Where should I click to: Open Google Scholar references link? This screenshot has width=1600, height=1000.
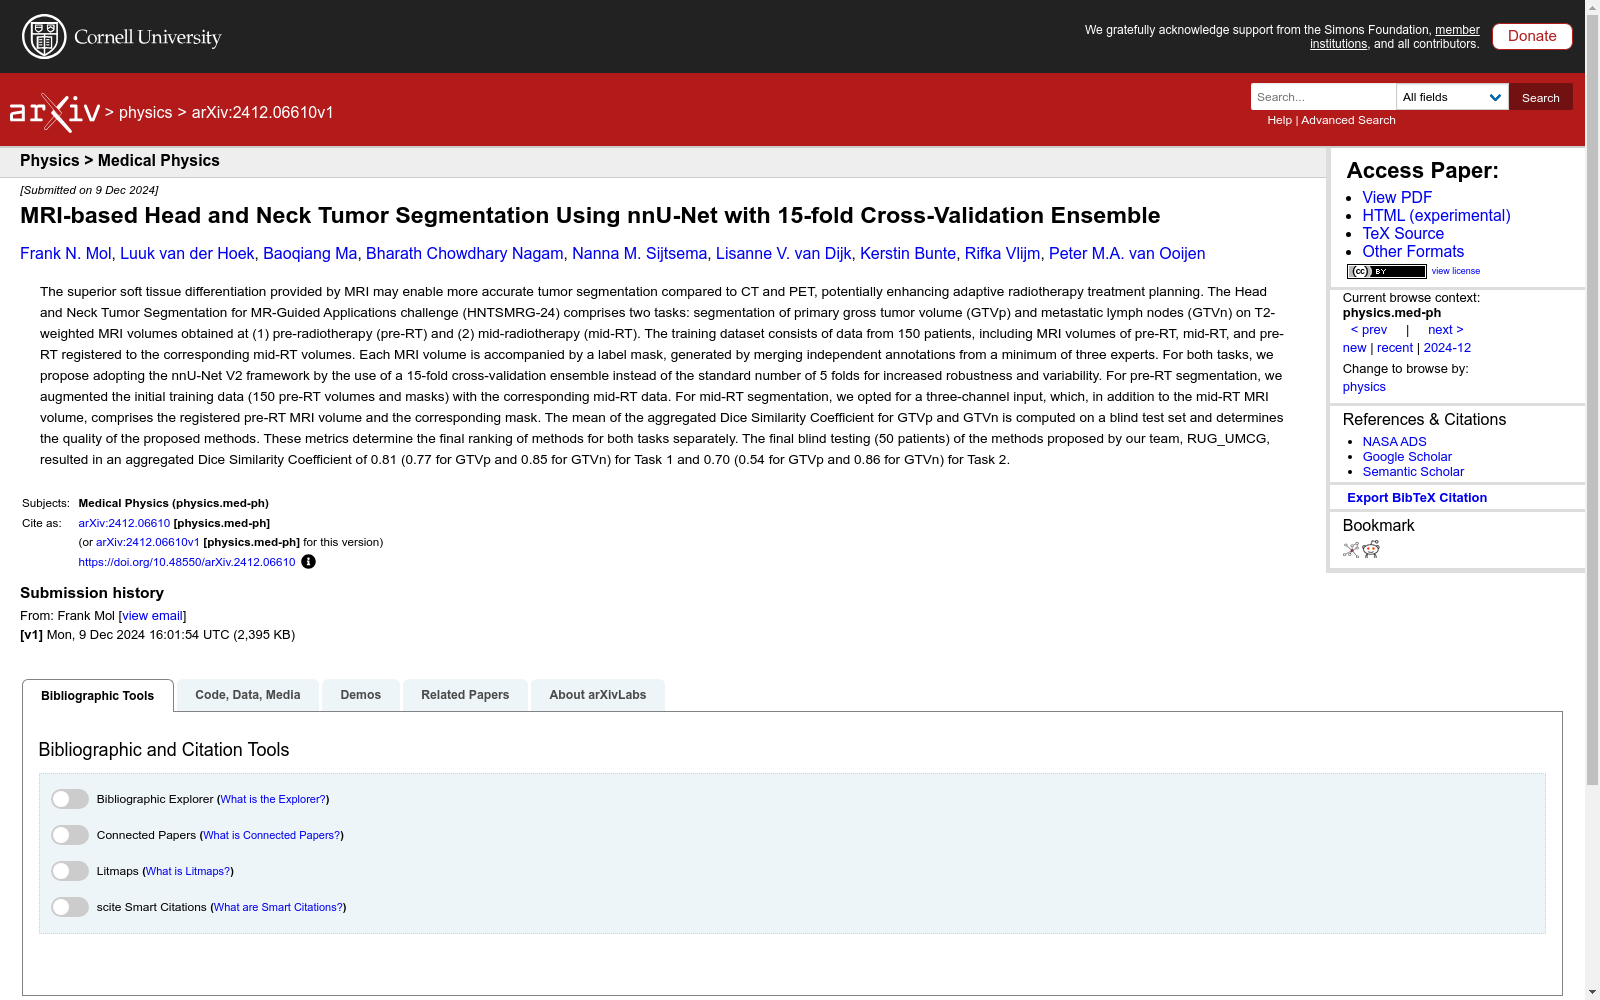(1407, 457)
